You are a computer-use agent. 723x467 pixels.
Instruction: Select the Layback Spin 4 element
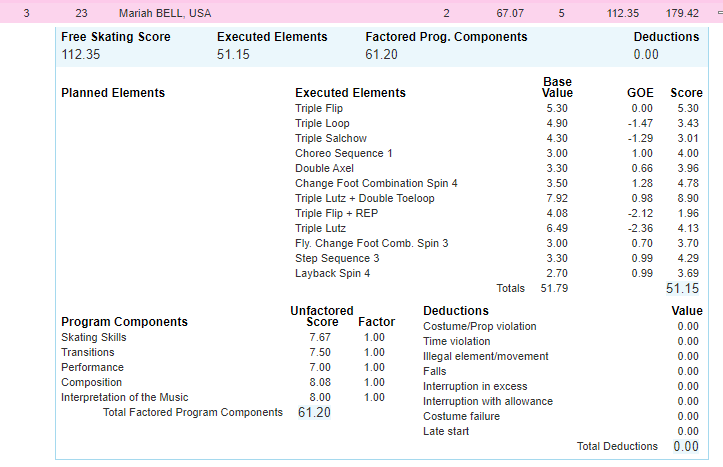tap(332, 273)
